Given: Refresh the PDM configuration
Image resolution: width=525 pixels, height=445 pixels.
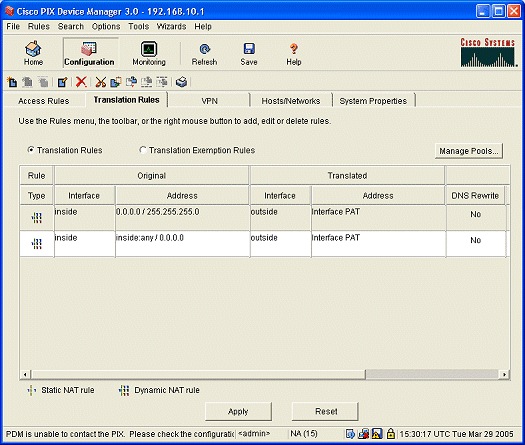Looking at the screenshot, I should coord(204,53).
